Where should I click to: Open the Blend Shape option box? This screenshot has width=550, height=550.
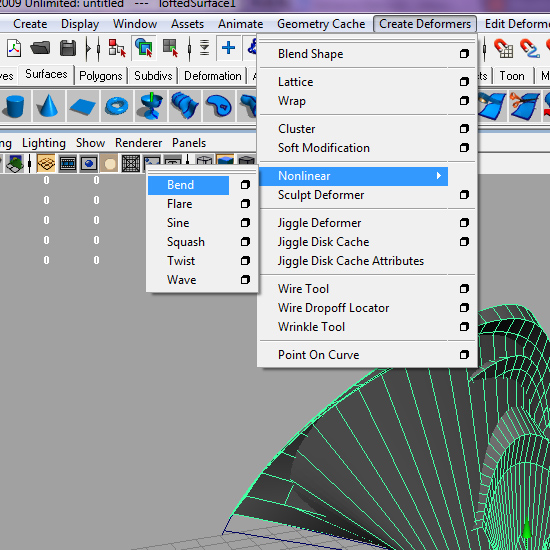(x=464, y=54)
